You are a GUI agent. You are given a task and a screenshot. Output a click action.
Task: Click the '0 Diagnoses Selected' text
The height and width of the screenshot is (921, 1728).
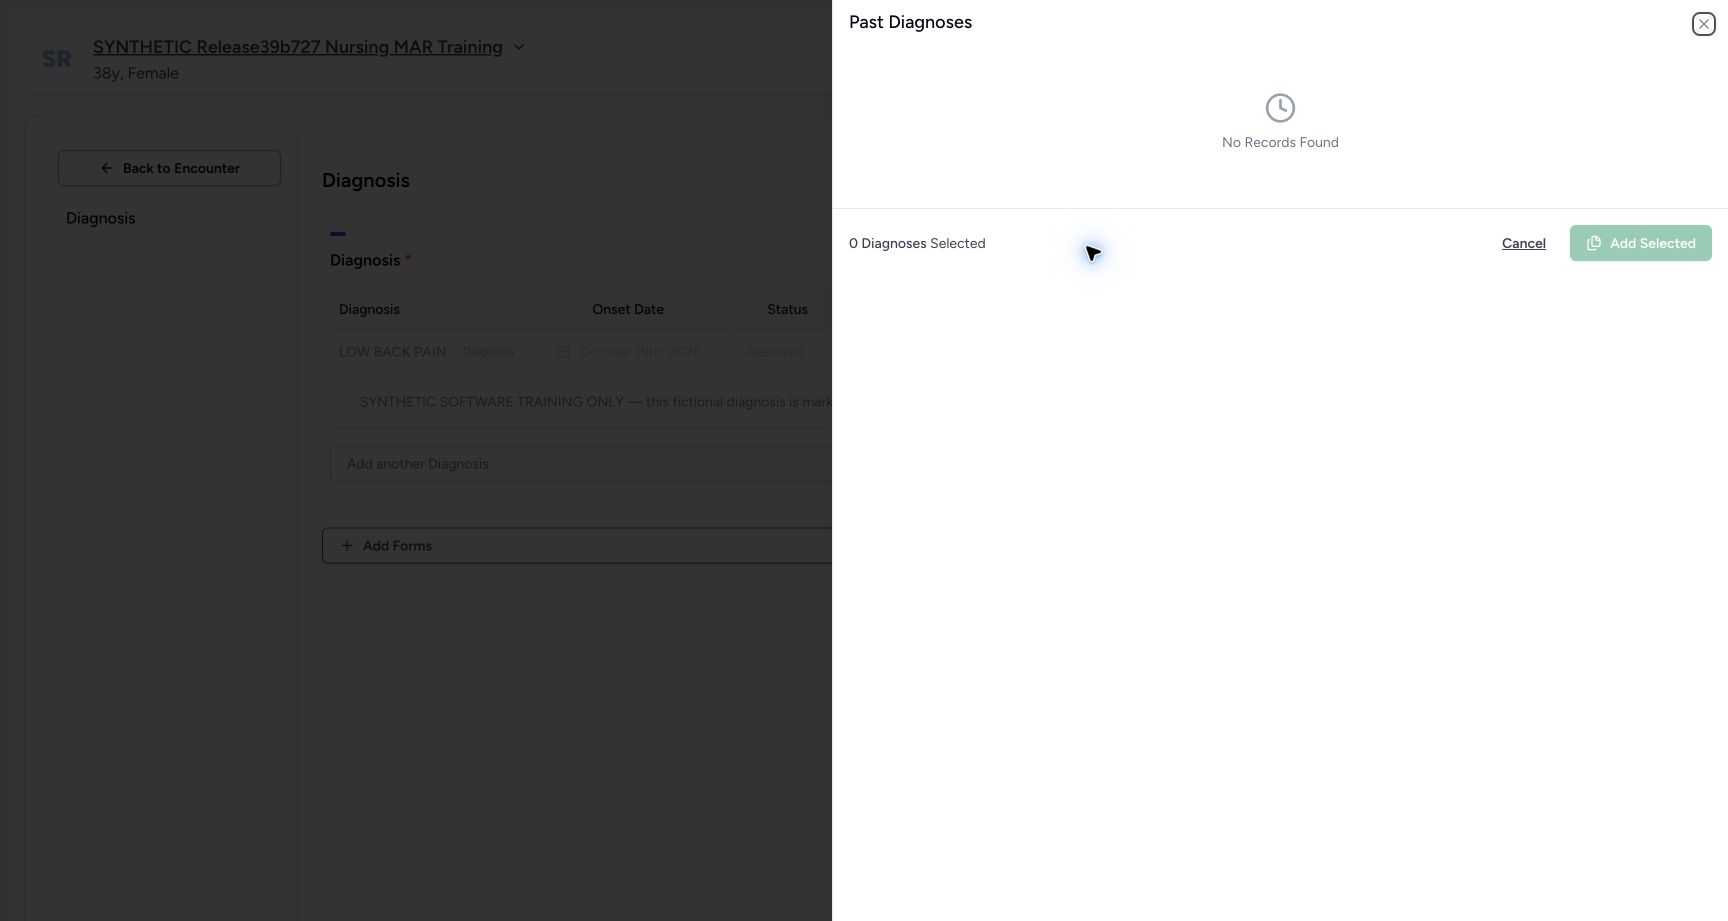917,243
